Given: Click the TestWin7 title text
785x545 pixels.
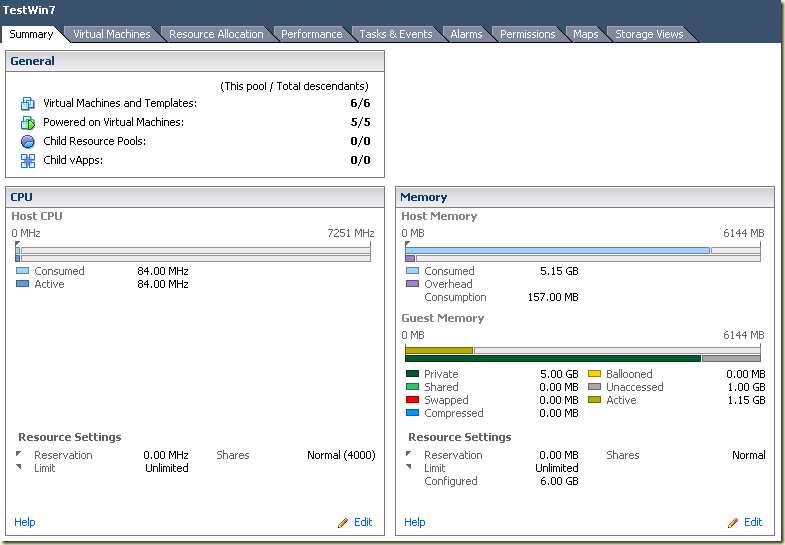Looking at the screenshot, I should [29, 10].
